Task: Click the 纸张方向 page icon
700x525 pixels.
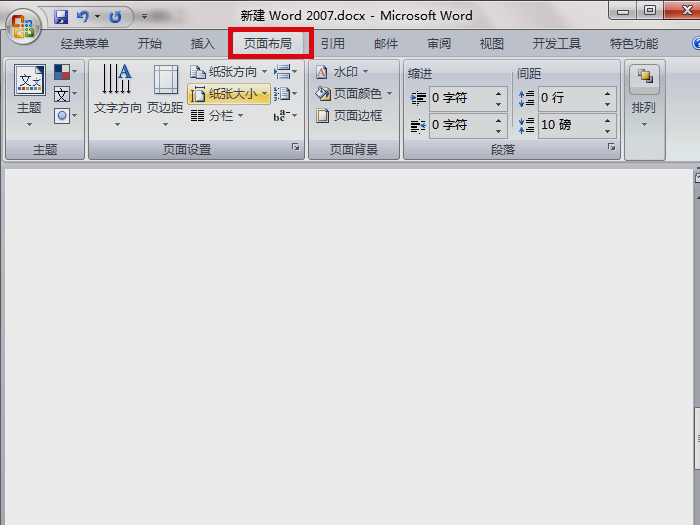Action: pyautogui.click(x=197, y=71)
